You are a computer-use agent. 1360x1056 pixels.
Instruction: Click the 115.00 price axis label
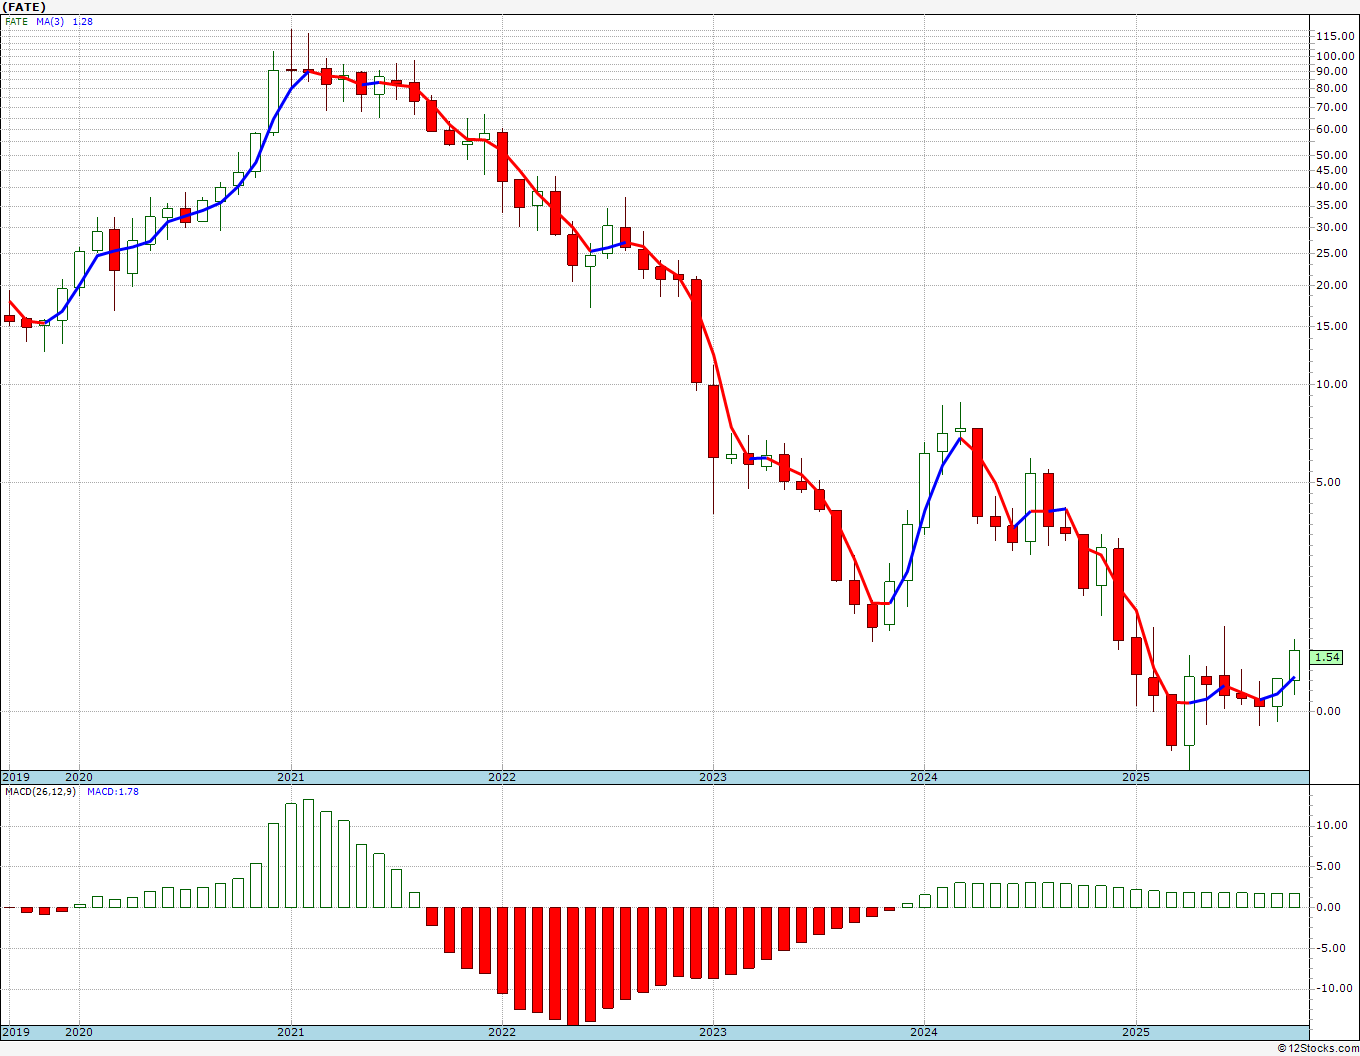(x=1335, y=36)
